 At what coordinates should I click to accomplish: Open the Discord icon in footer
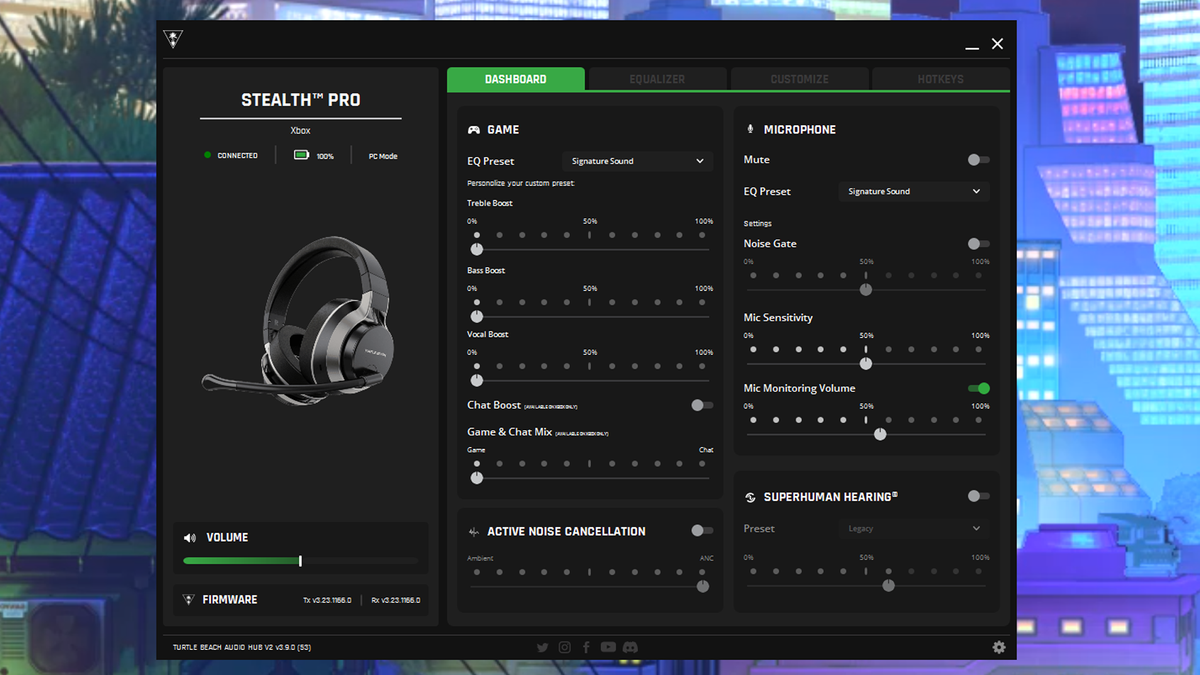(630, 648)
